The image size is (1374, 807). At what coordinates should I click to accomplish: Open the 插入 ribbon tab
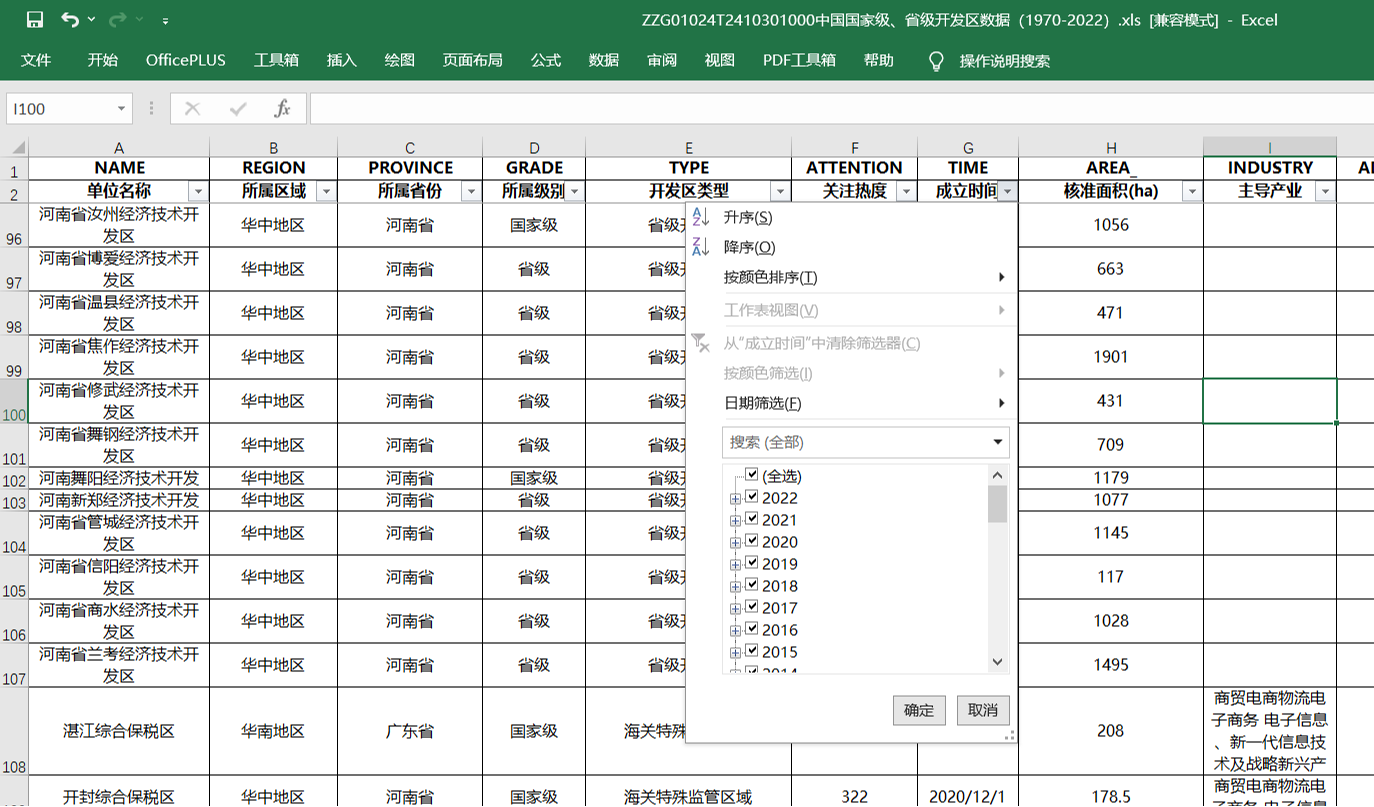342,60
